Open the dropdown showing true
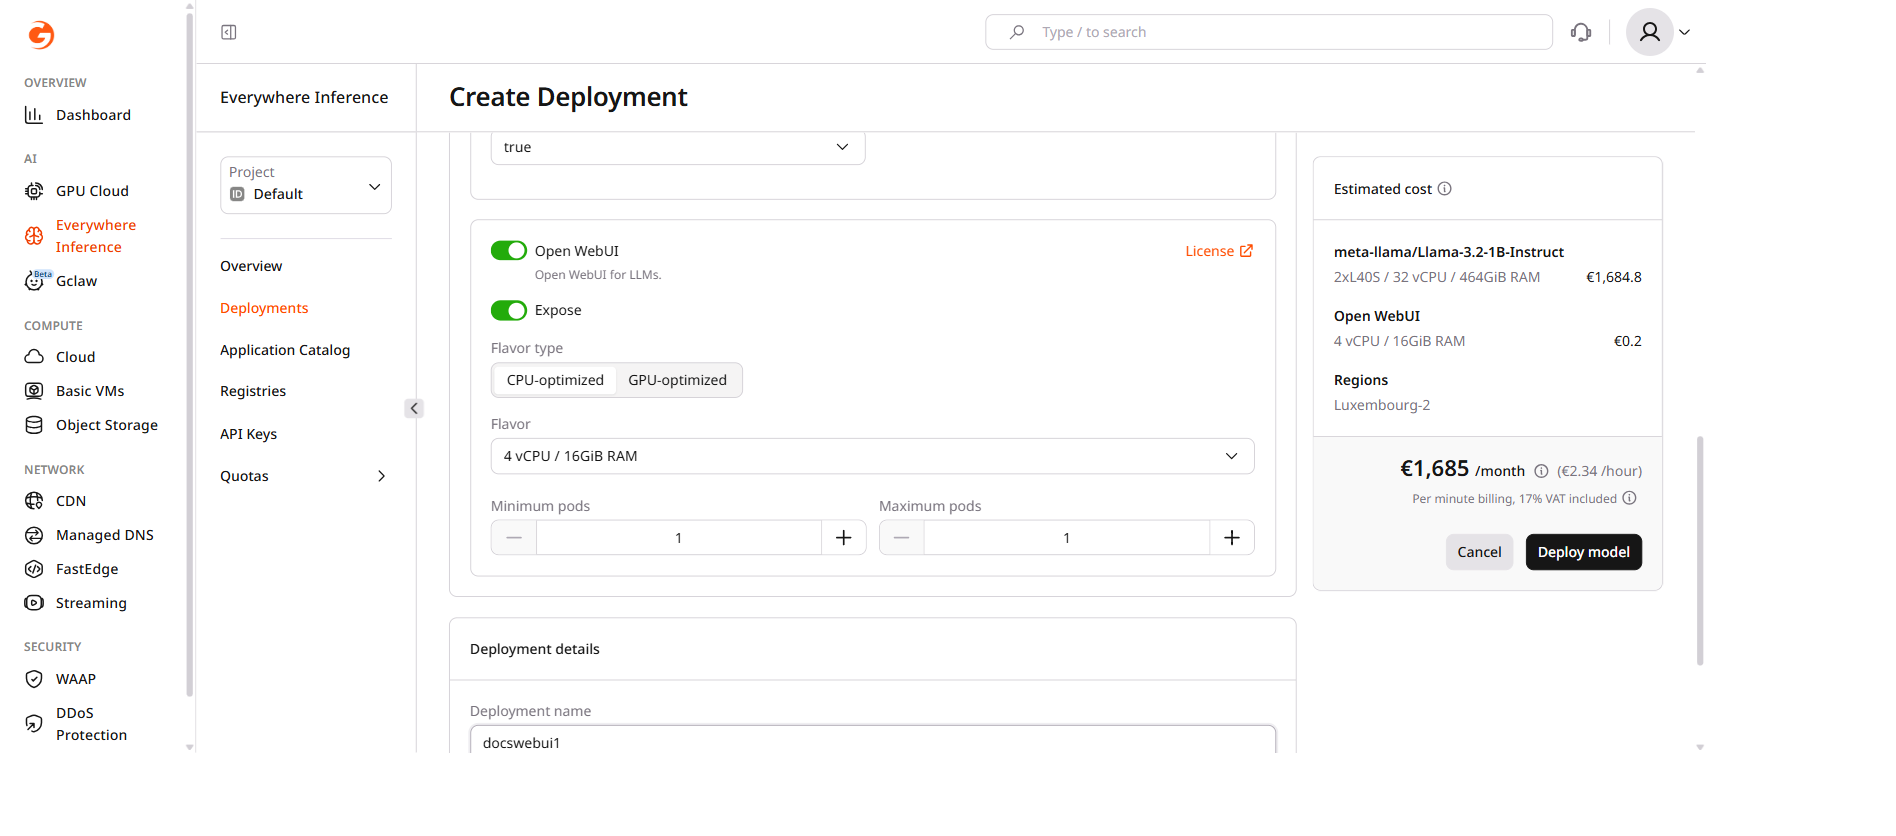Viewport: 1896px width, 836px height. tap(678, 147)
